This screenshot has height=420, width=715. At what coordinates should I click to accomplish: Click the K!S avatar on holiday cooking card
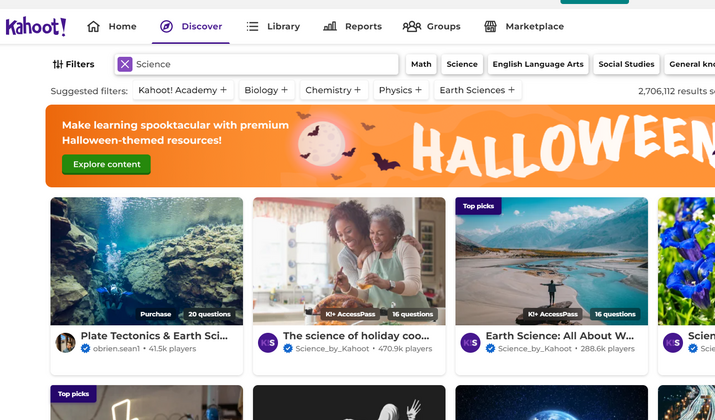click(x=268, y=342)
